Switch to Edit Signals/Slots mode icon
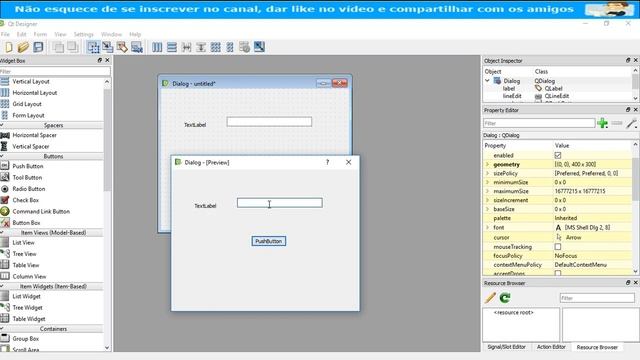This screenshot has height=360, width=640. click(108, 47)
